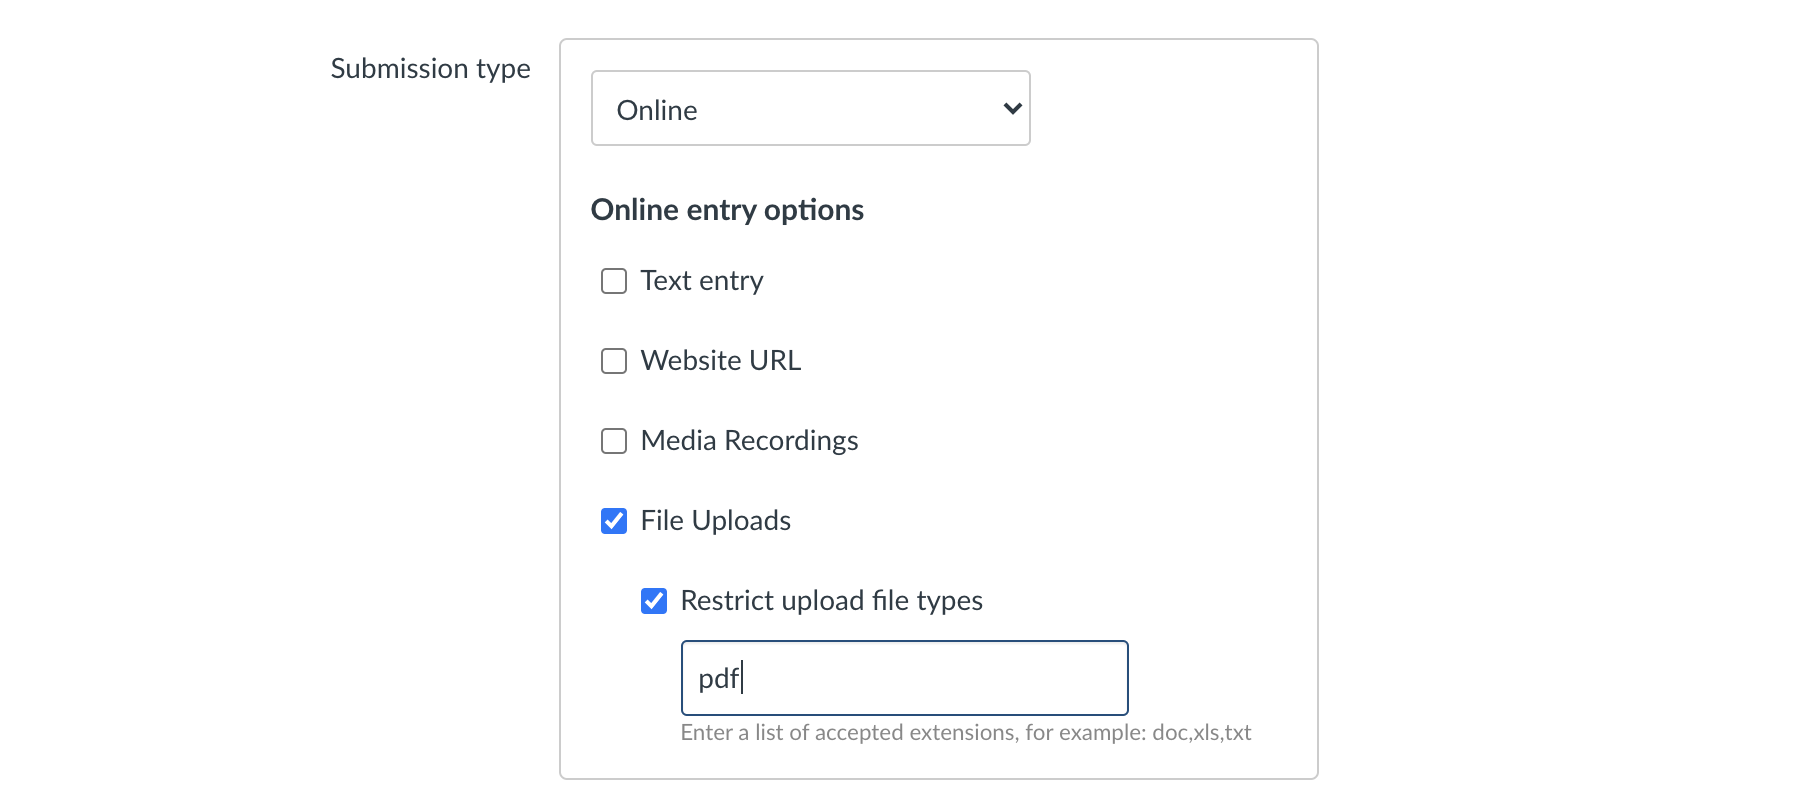Click the 'Submission type' field label
The width and height of the screenshot is (1811, 812).
(x=430, y=69)
